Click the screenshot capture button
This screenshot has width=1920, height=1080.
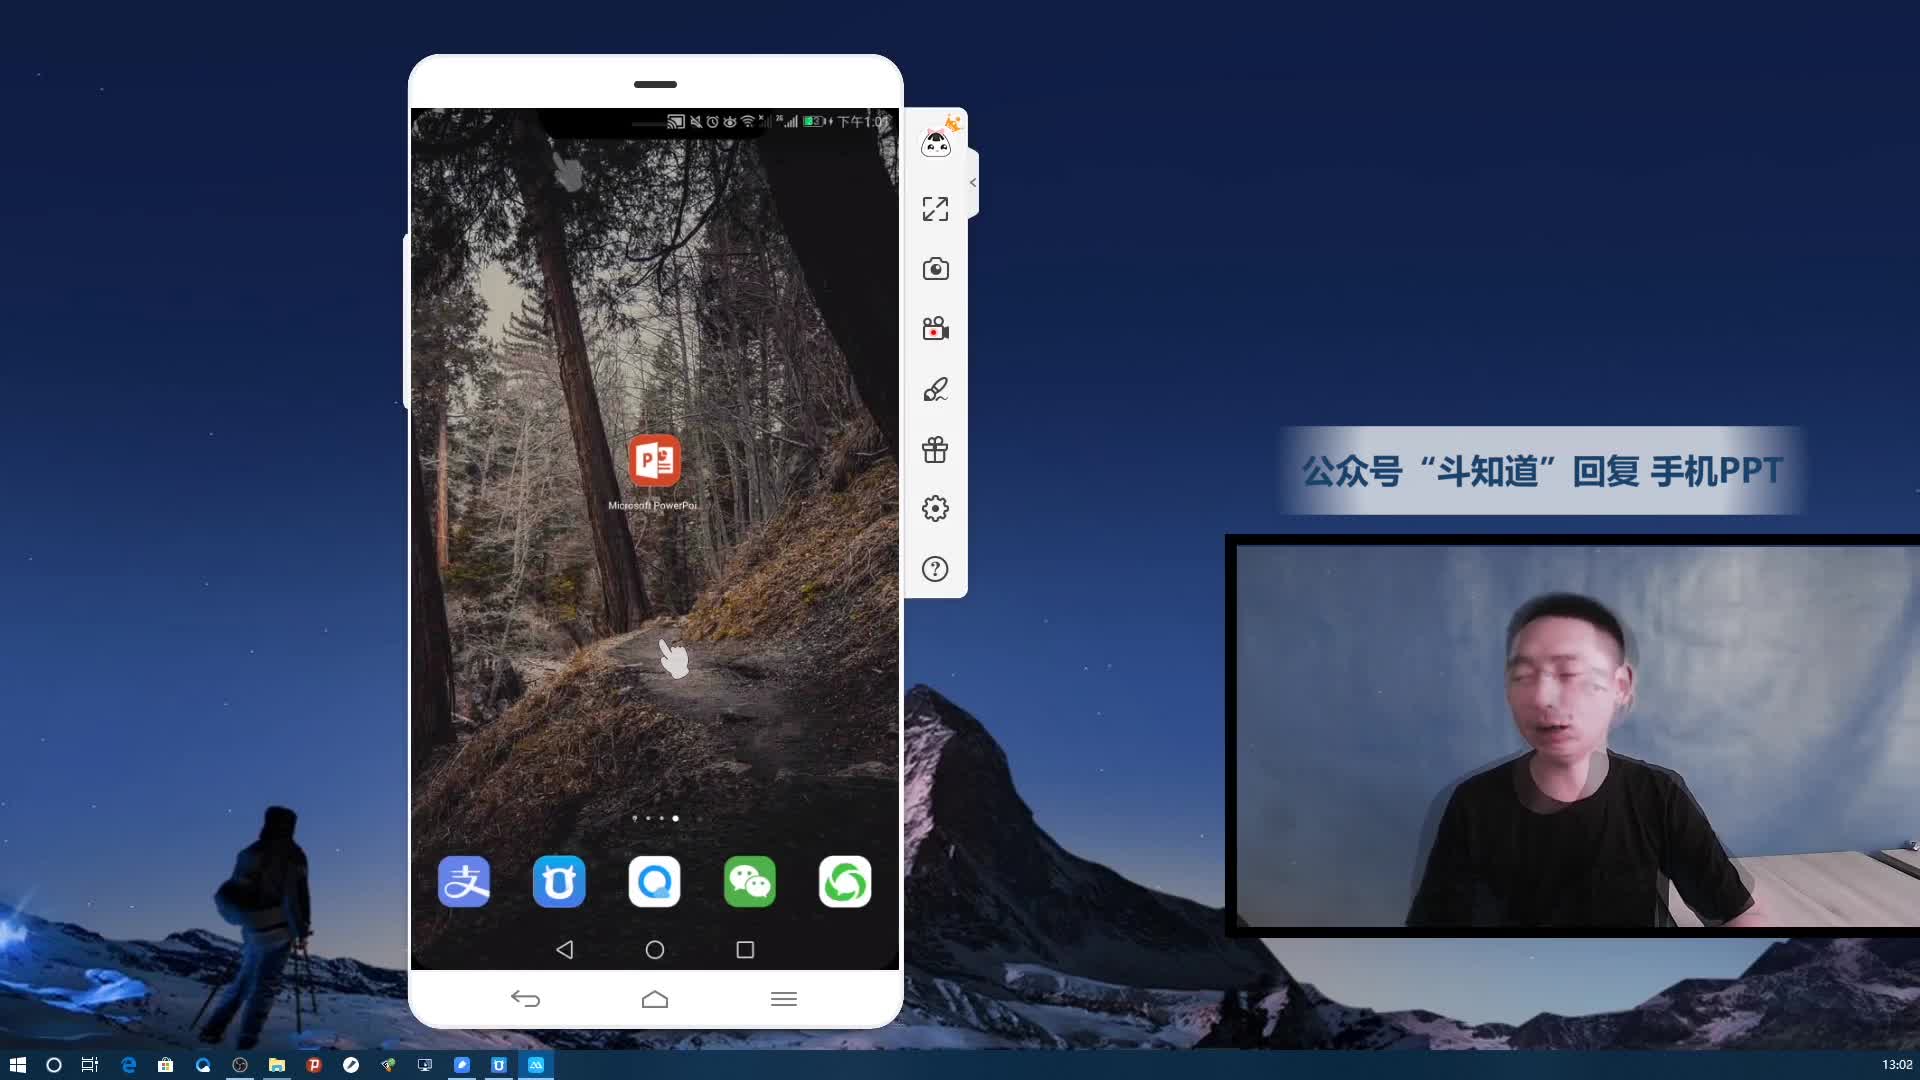point(936,268)
